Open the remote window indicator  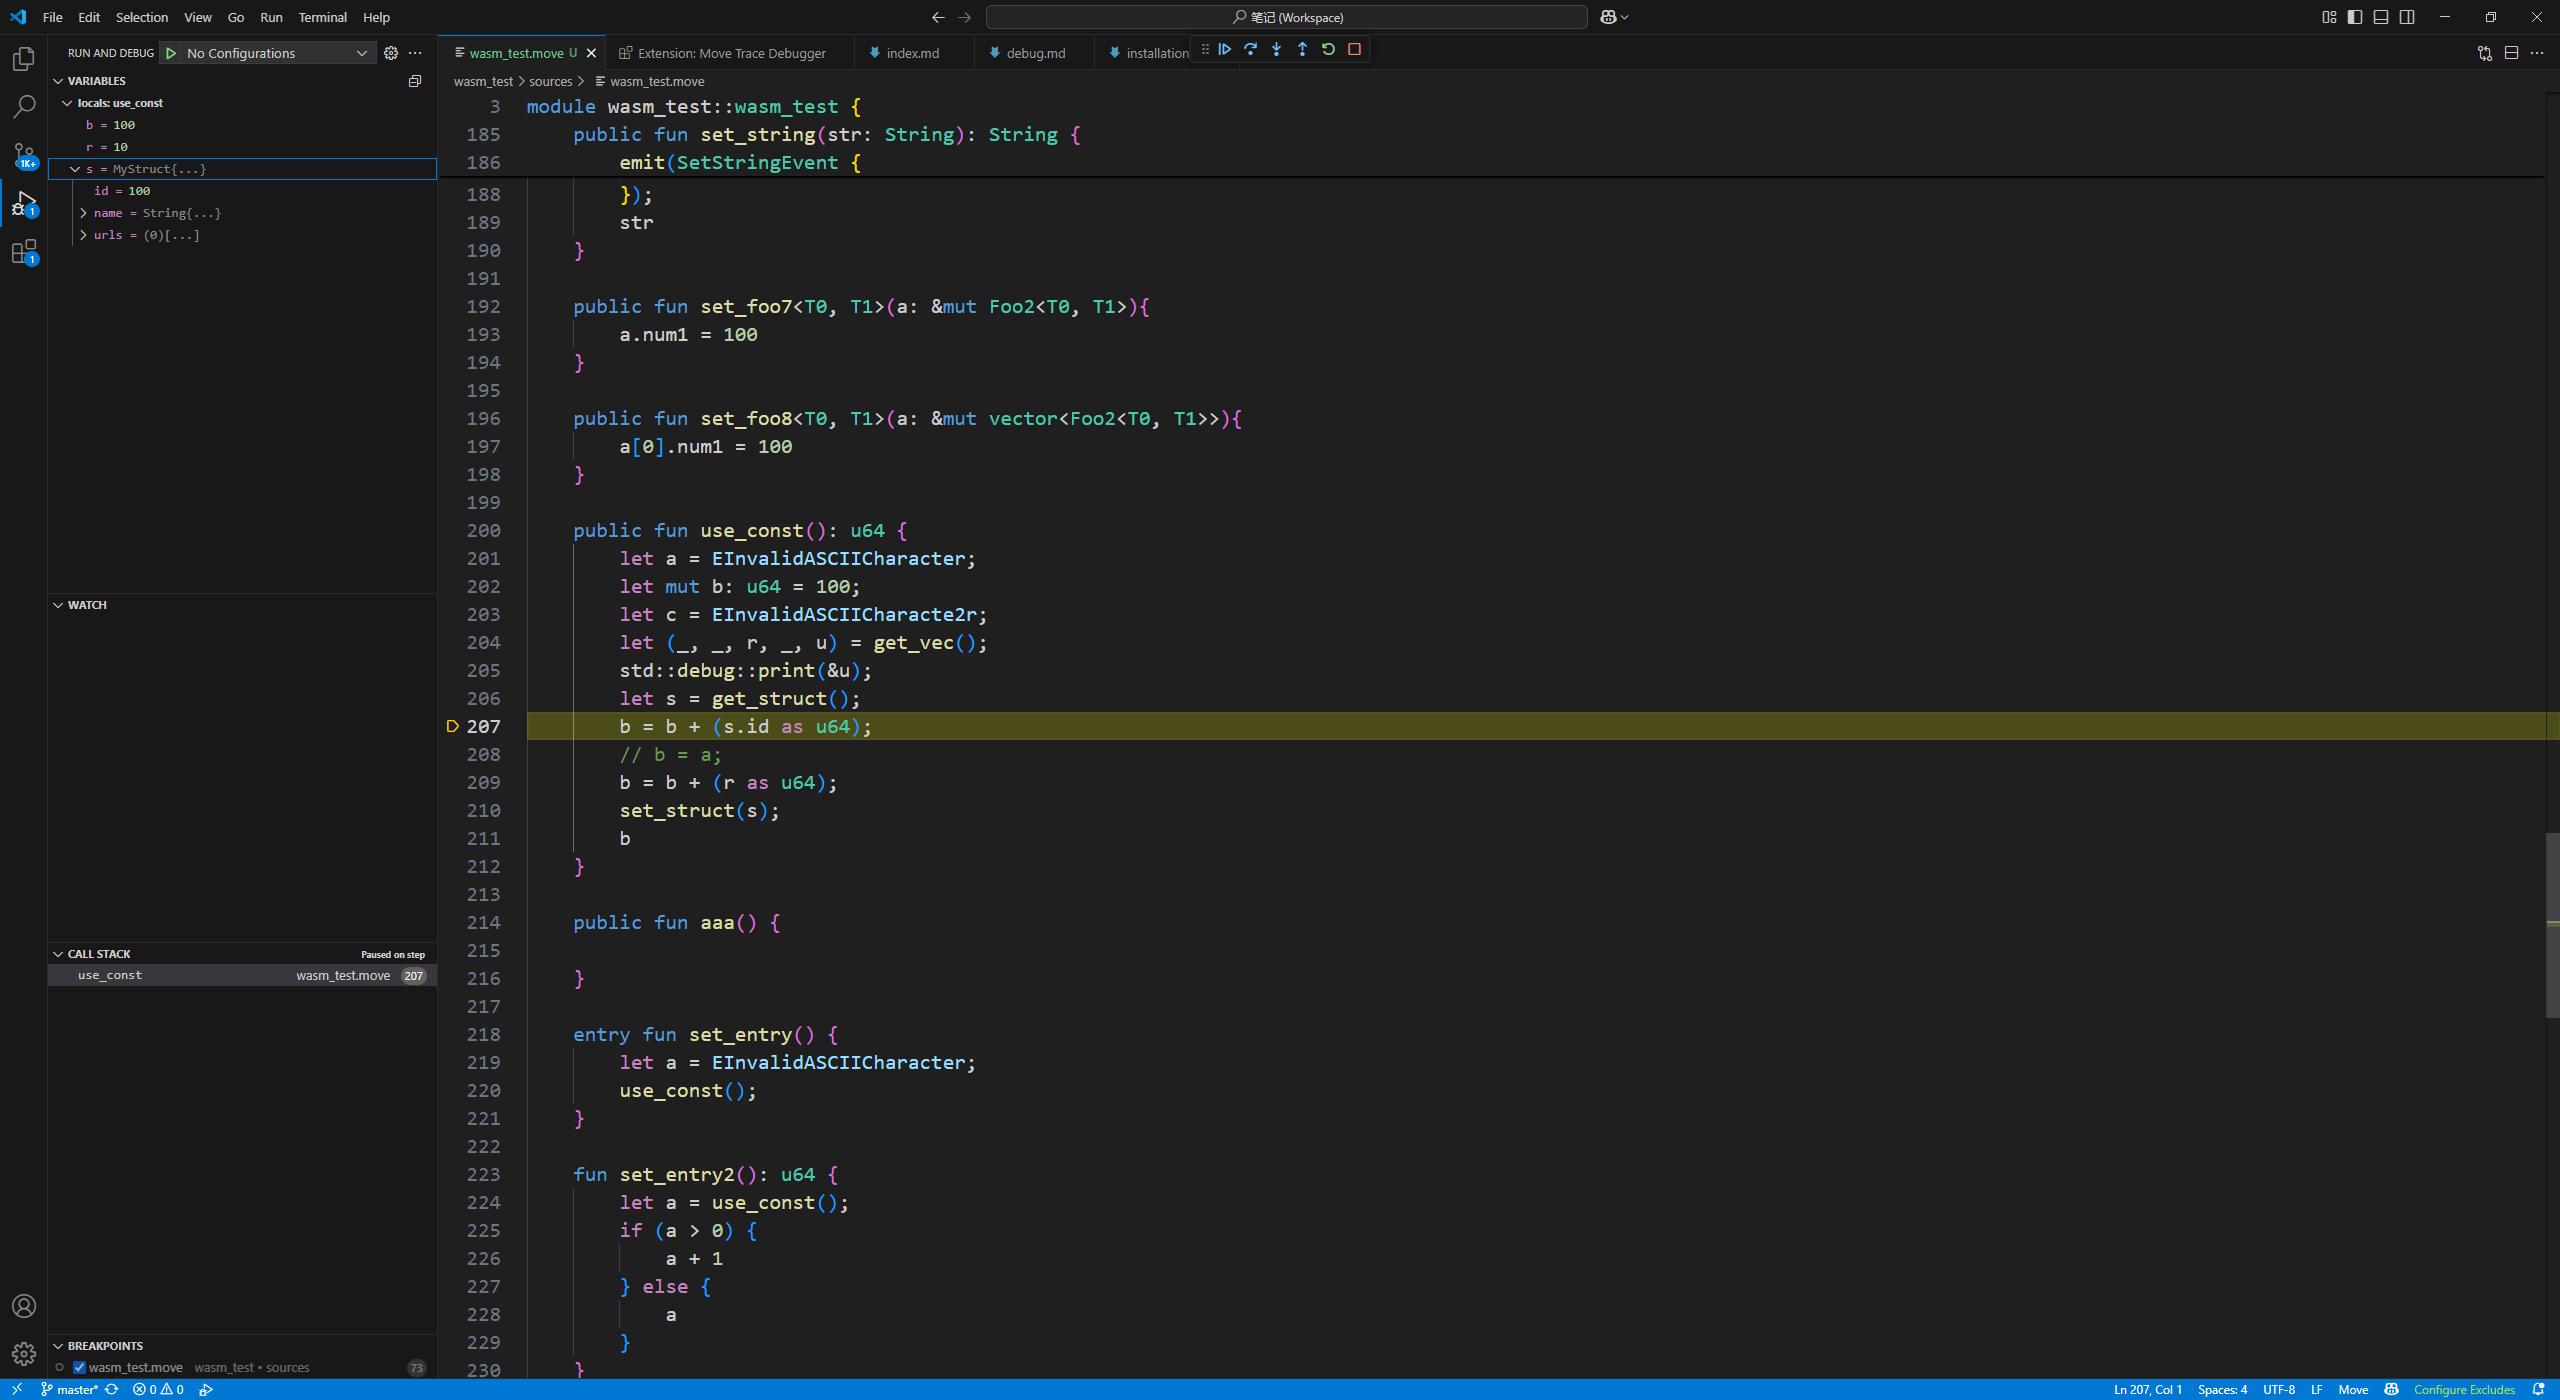pyautogui.click(x=17, y=1390)
